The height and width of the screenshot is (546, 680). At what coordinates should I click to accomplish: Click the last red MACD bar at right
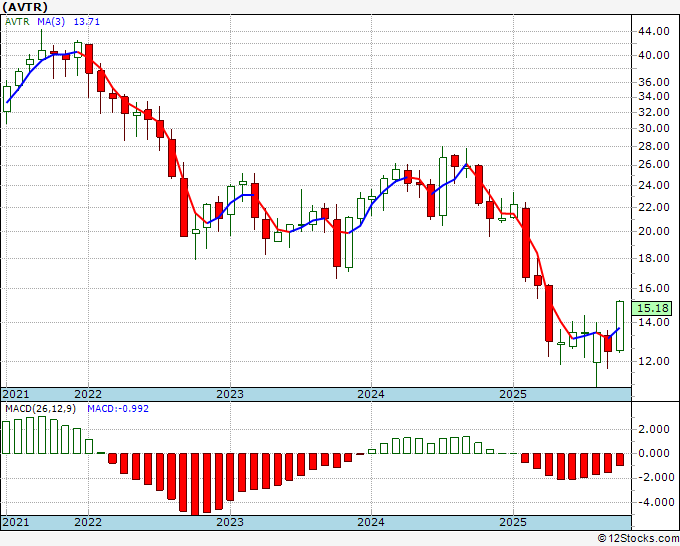[620, 460]
